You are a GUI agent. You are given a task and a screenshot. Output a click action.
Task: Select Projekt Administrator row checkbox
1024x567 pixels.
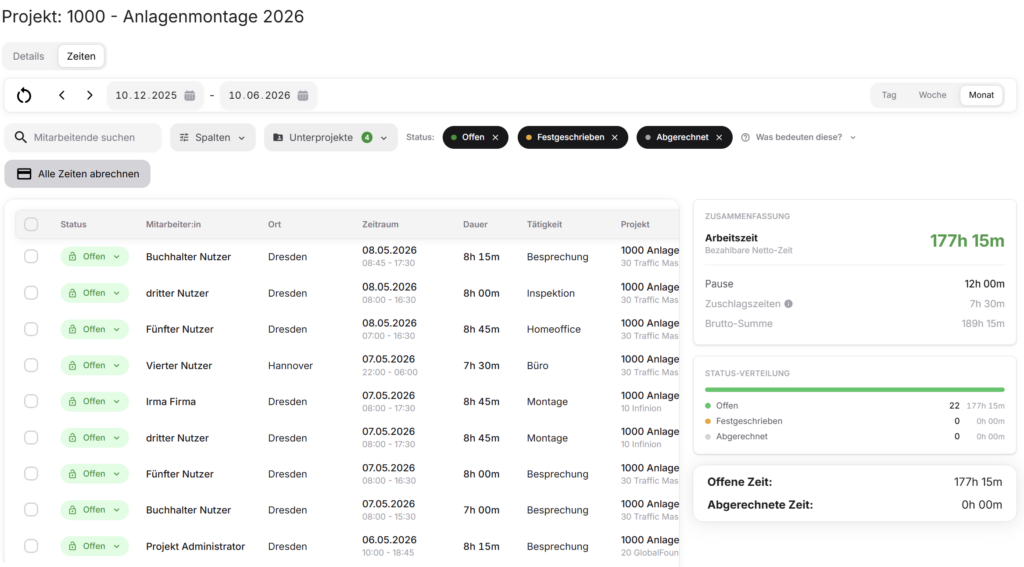(31, 546)
